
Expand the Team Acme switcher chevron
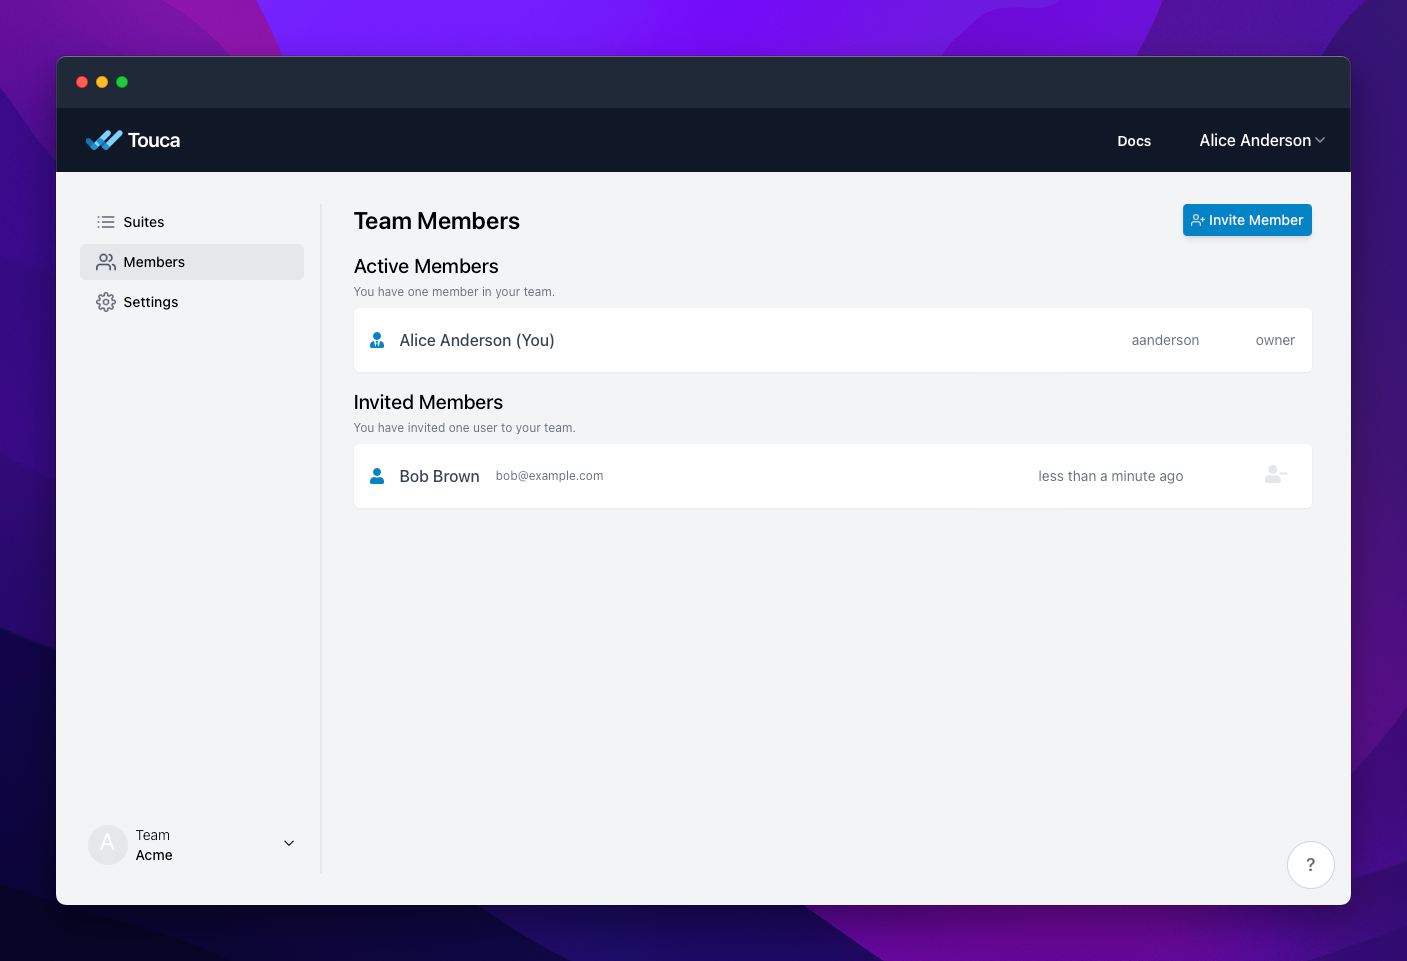pyautogui.click(x=289, y=843)
